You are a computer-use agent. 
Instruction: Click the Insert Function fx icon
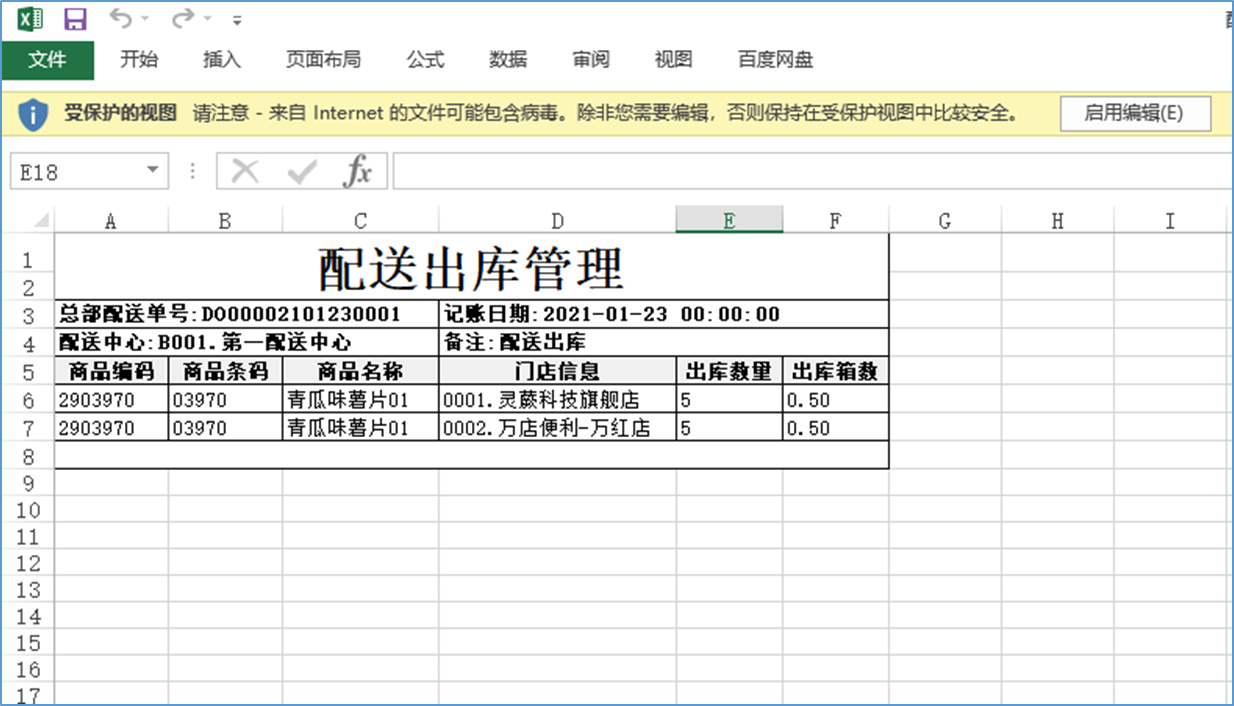pyautogui.click(x=357, y=172)
